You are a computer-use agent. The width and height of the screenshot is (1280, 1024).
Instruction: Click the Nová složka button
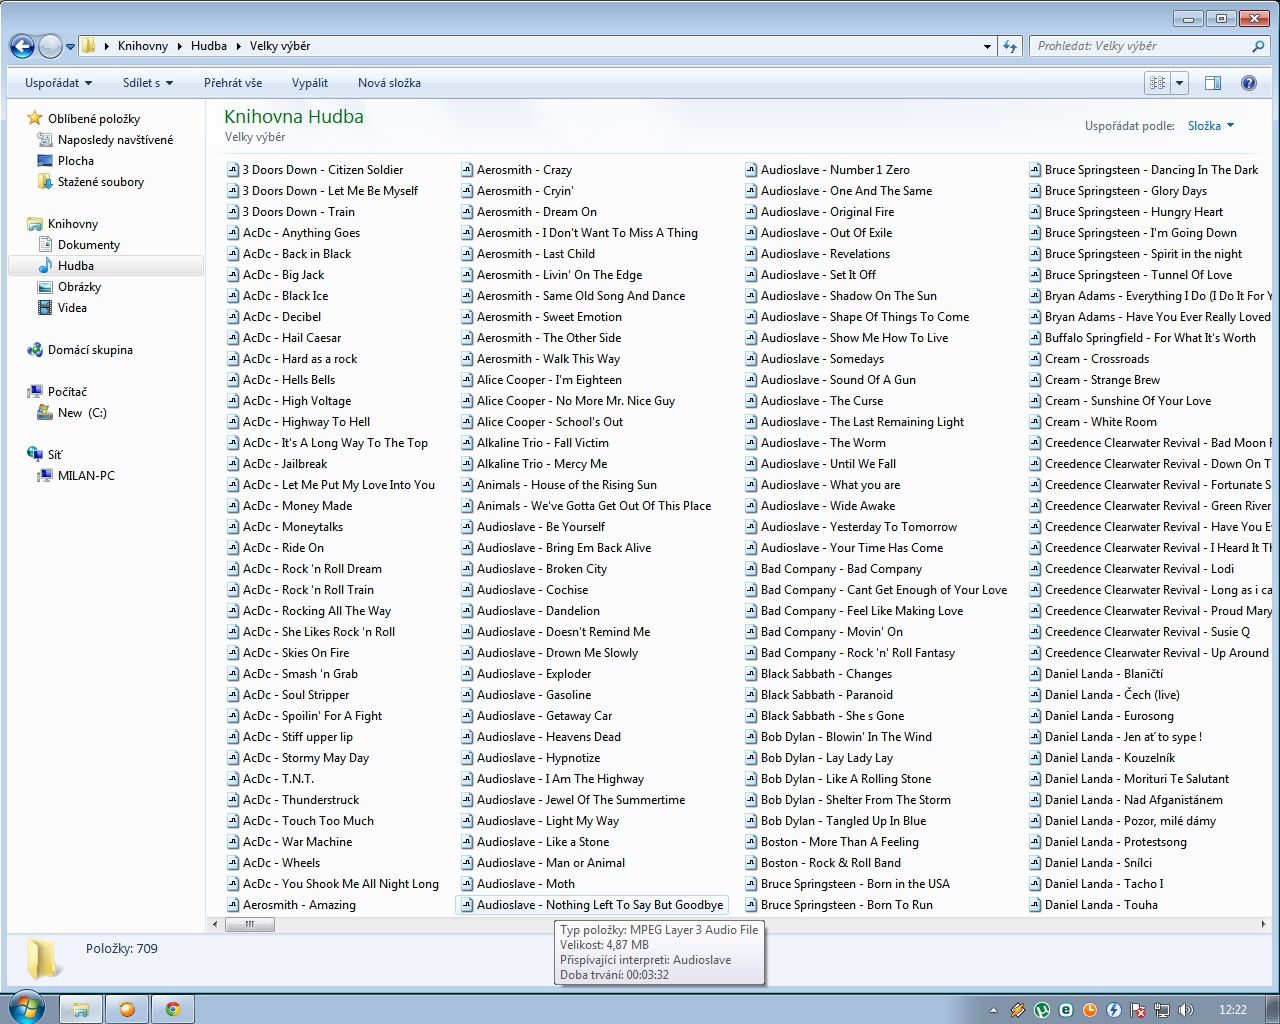point(389,83)
